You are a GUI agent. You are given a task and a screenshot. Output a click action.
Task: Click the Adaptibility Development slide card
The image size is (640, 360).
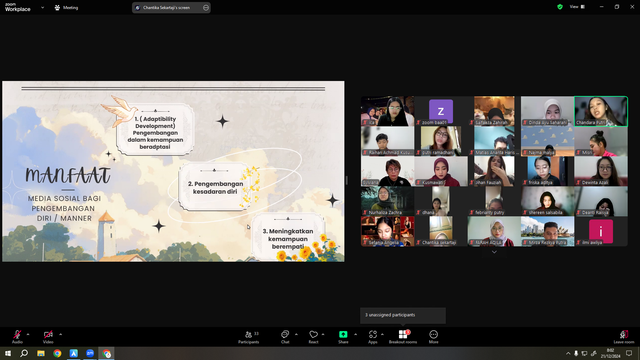pos(155,129)
